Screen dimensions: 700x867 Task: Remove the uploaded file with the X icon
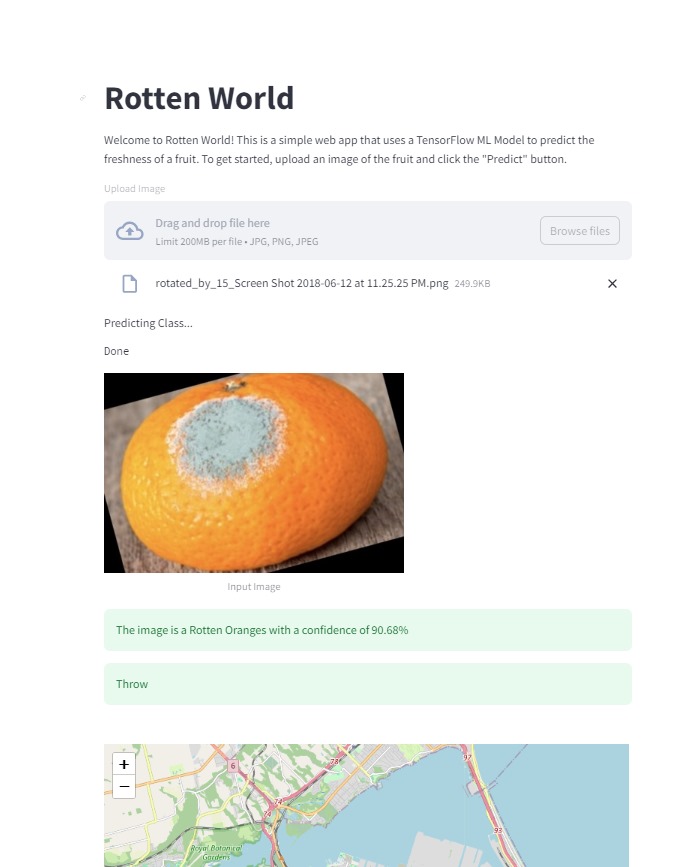(x=612, y=283)
